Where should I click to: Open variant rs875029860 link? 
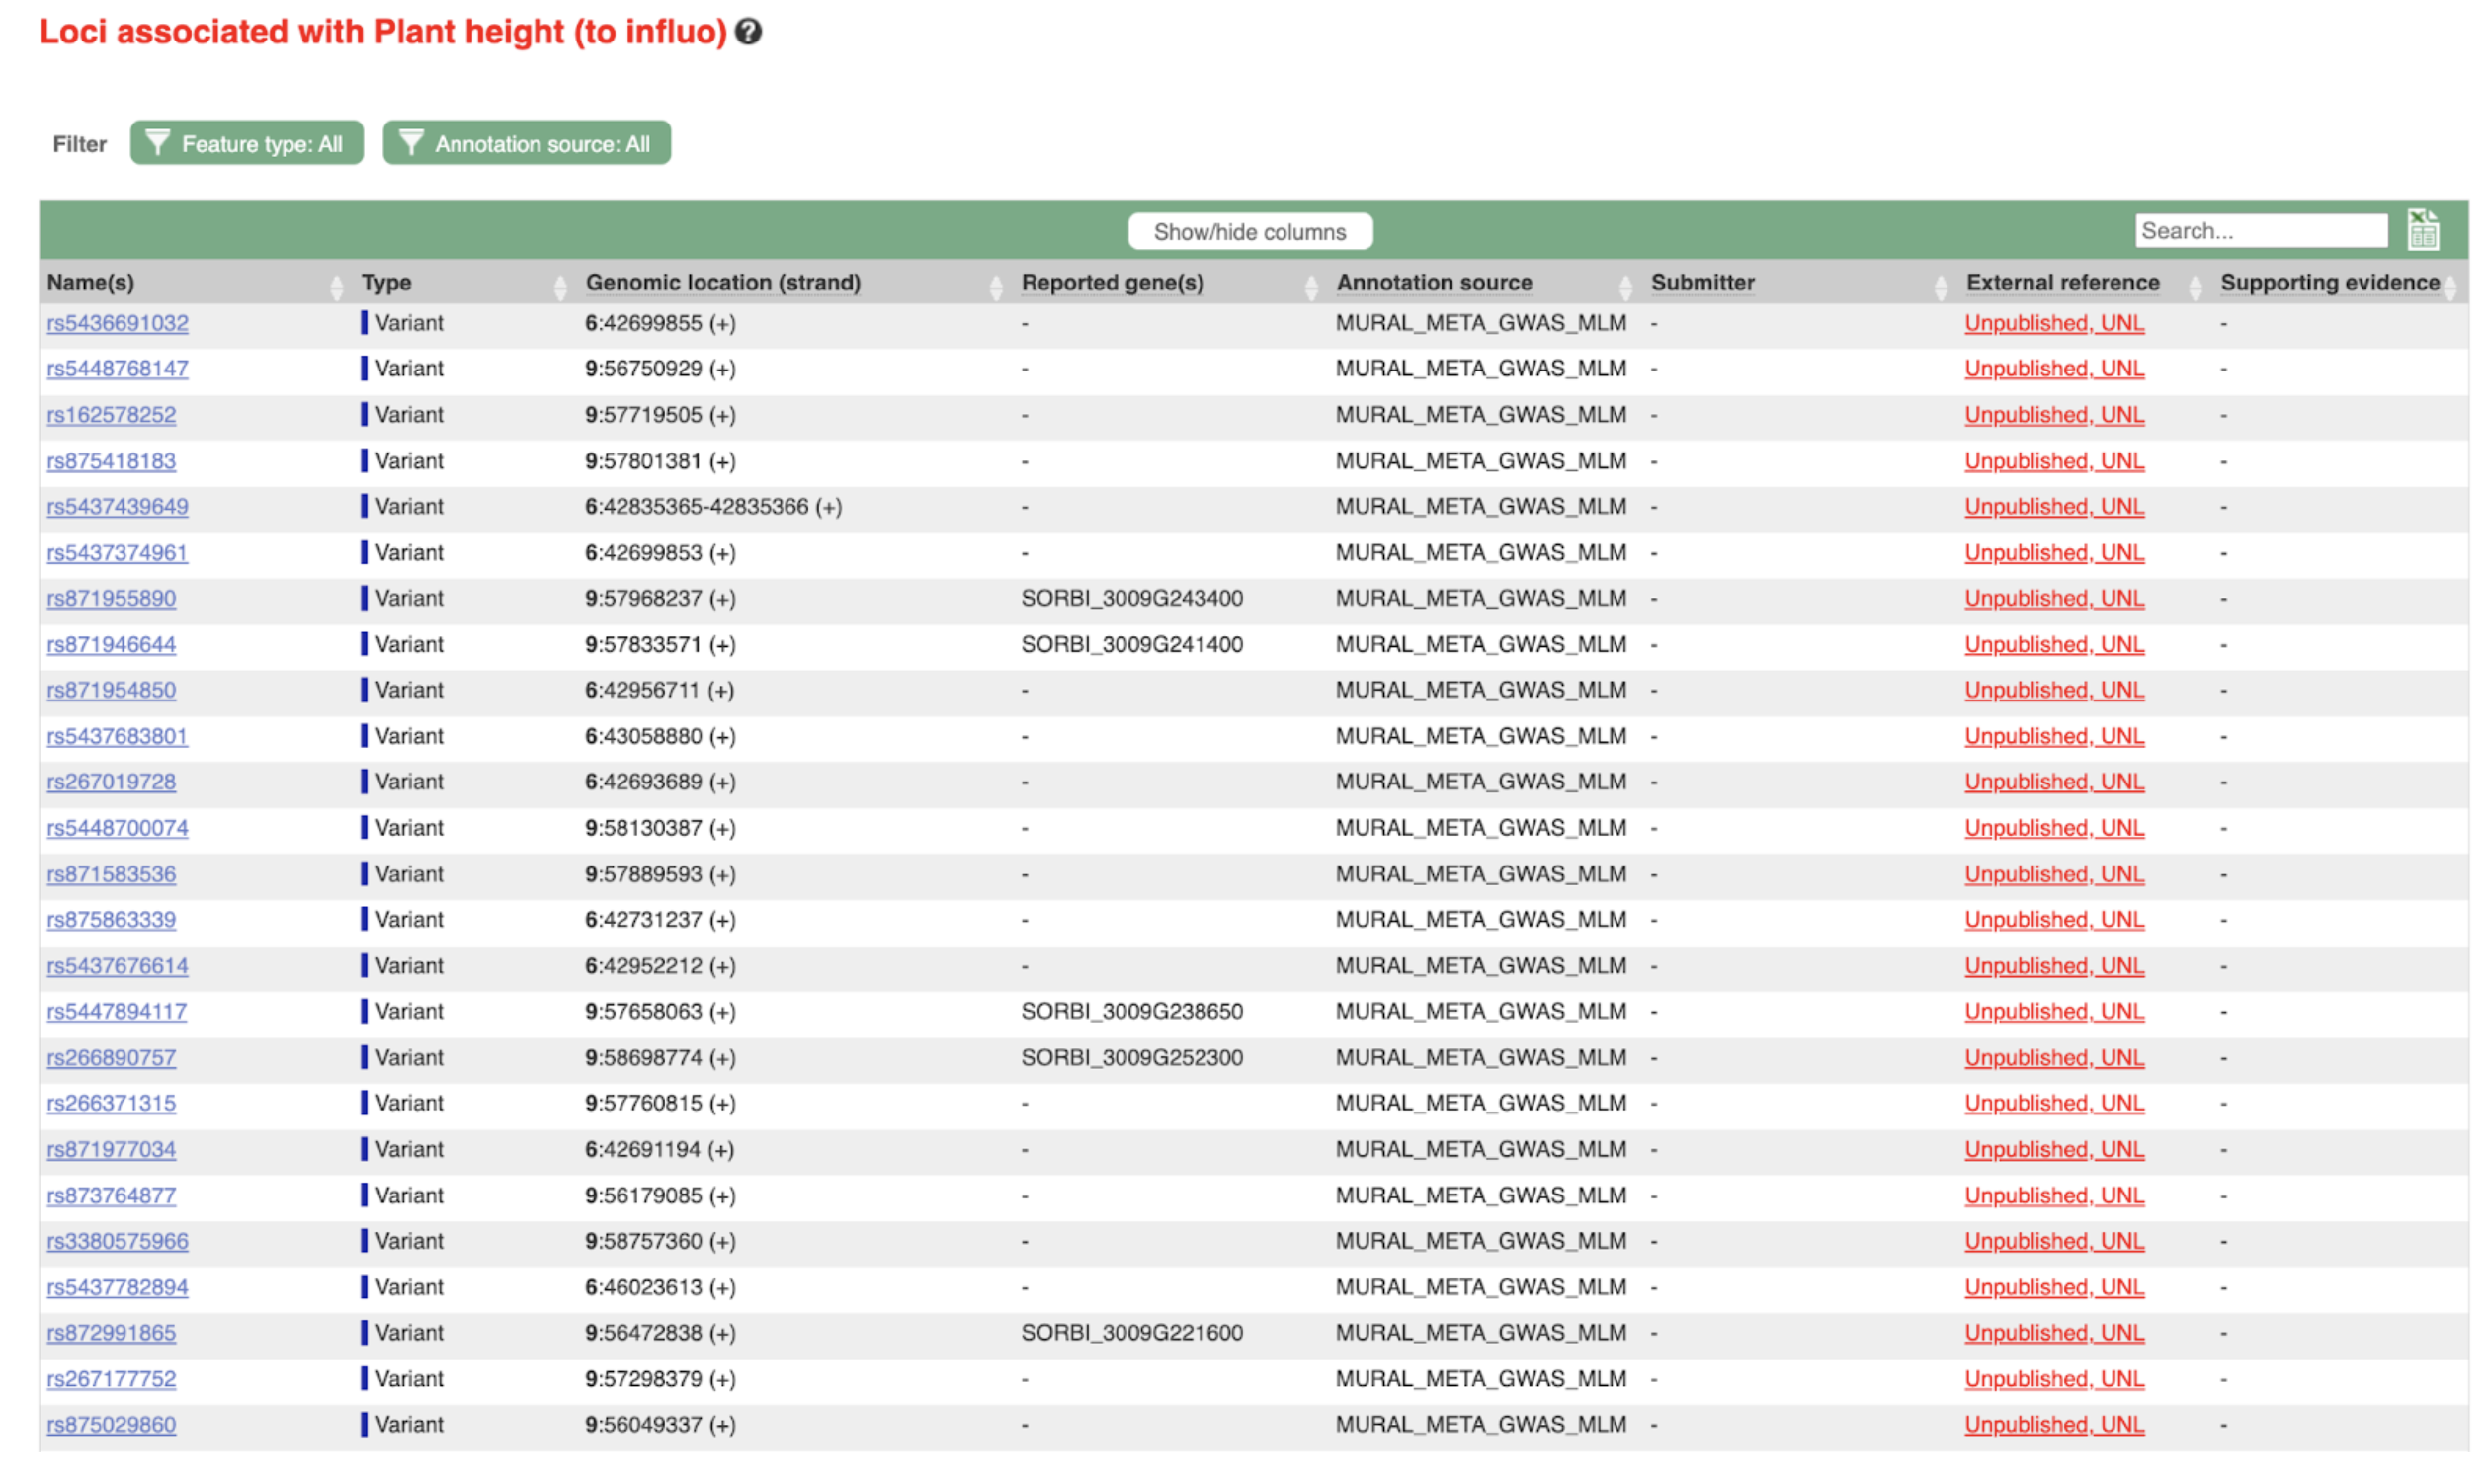coord(111,1424)
